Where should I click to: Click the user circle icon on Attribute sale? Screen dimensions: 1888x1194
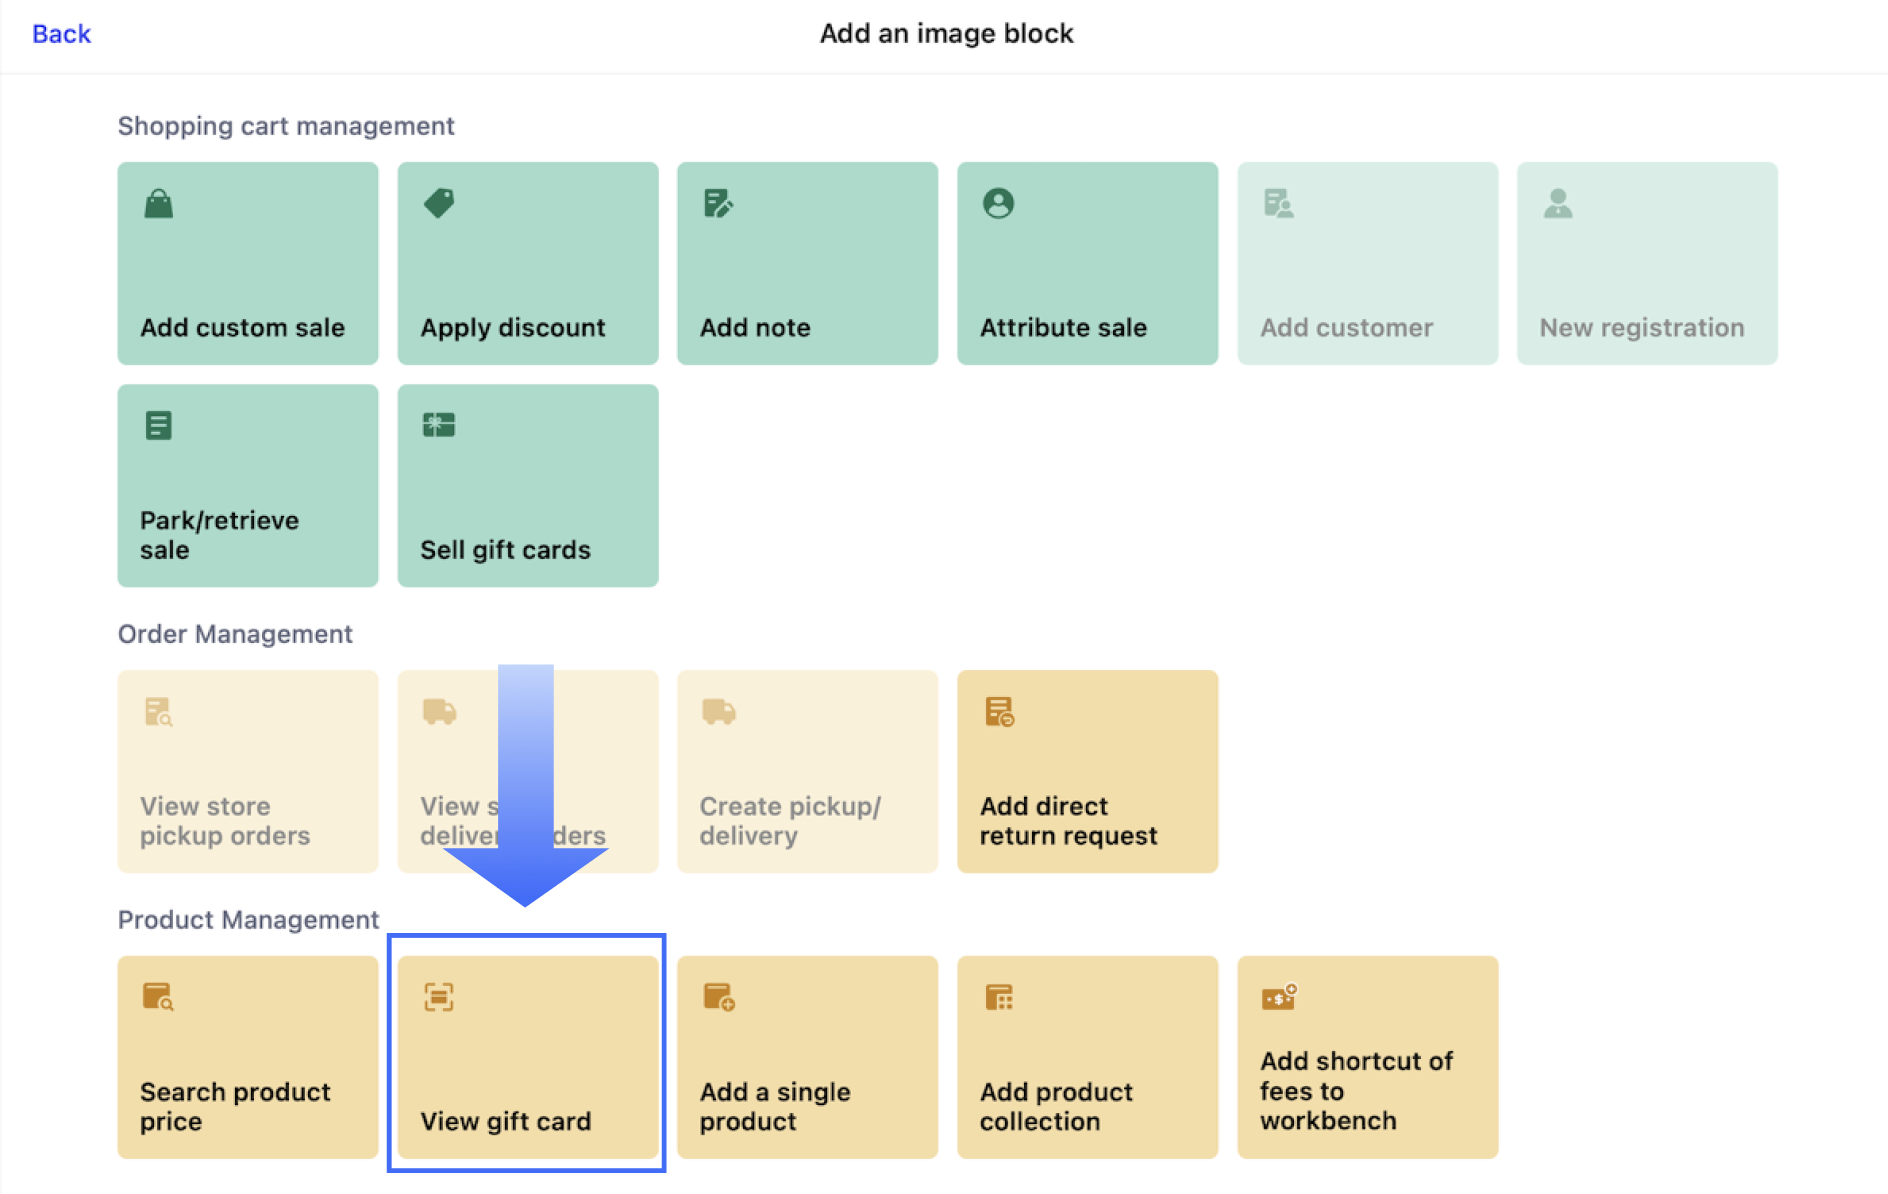998,204
